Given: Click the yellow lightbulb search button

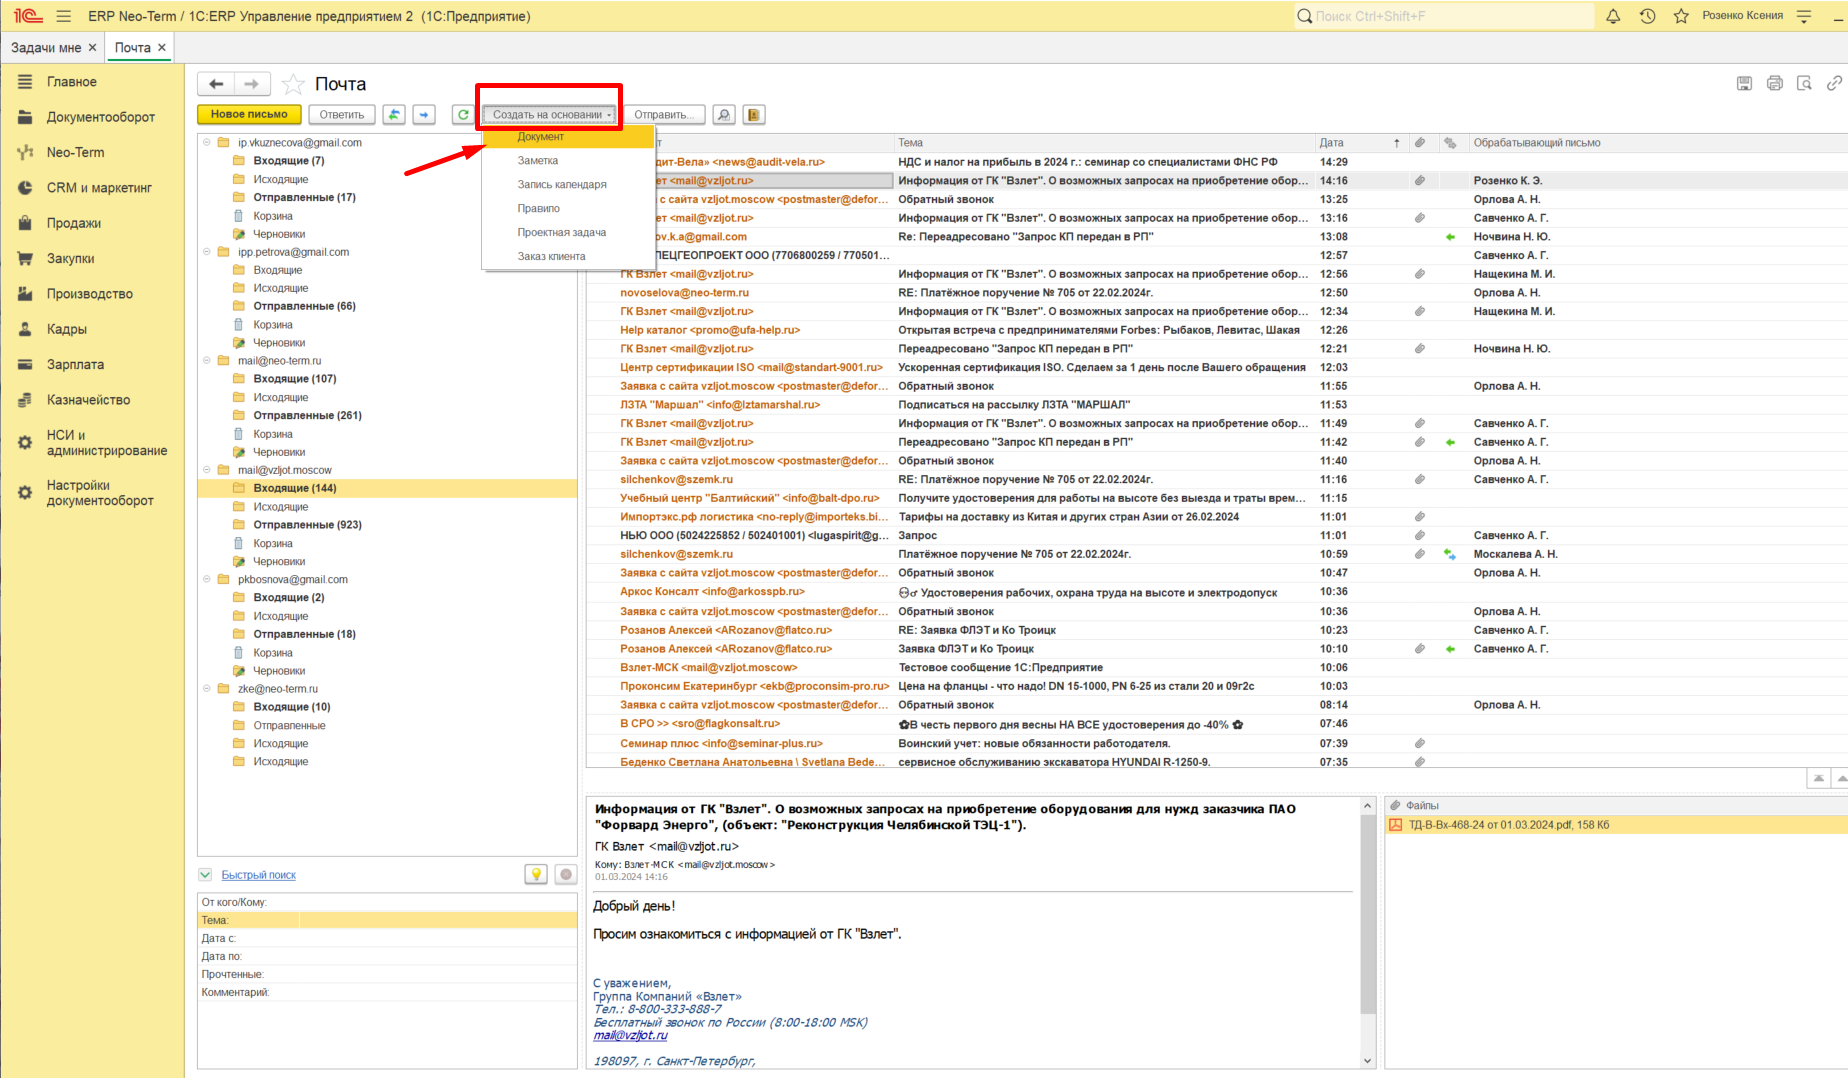Looking at the screenshot, I should 536,875.
